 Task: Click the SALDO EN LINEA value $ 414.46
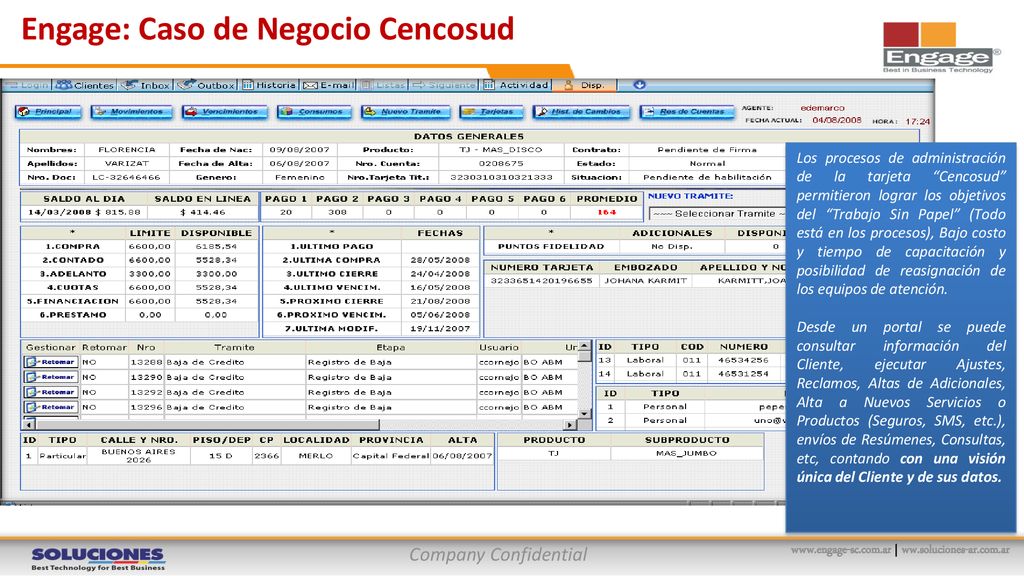pyautogui.click(x=203, y=212)
